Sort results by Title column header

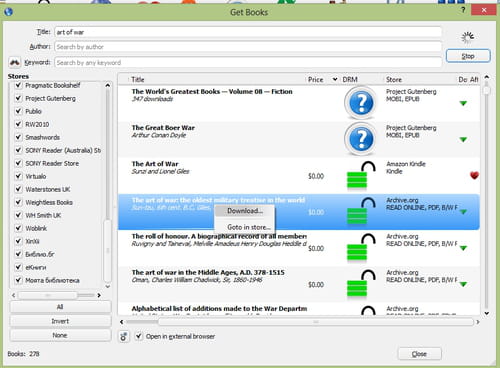(138, 80)
